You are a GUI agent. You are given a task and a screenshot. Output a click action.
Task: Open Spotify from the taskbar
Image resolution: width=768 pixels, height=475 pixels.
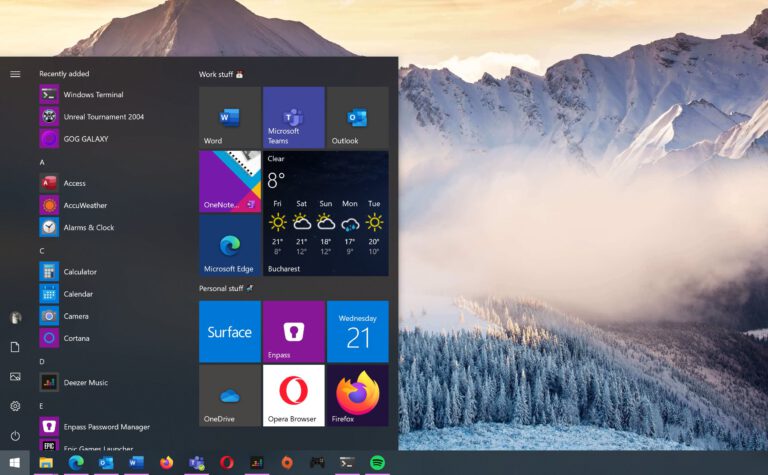point(377,463)
